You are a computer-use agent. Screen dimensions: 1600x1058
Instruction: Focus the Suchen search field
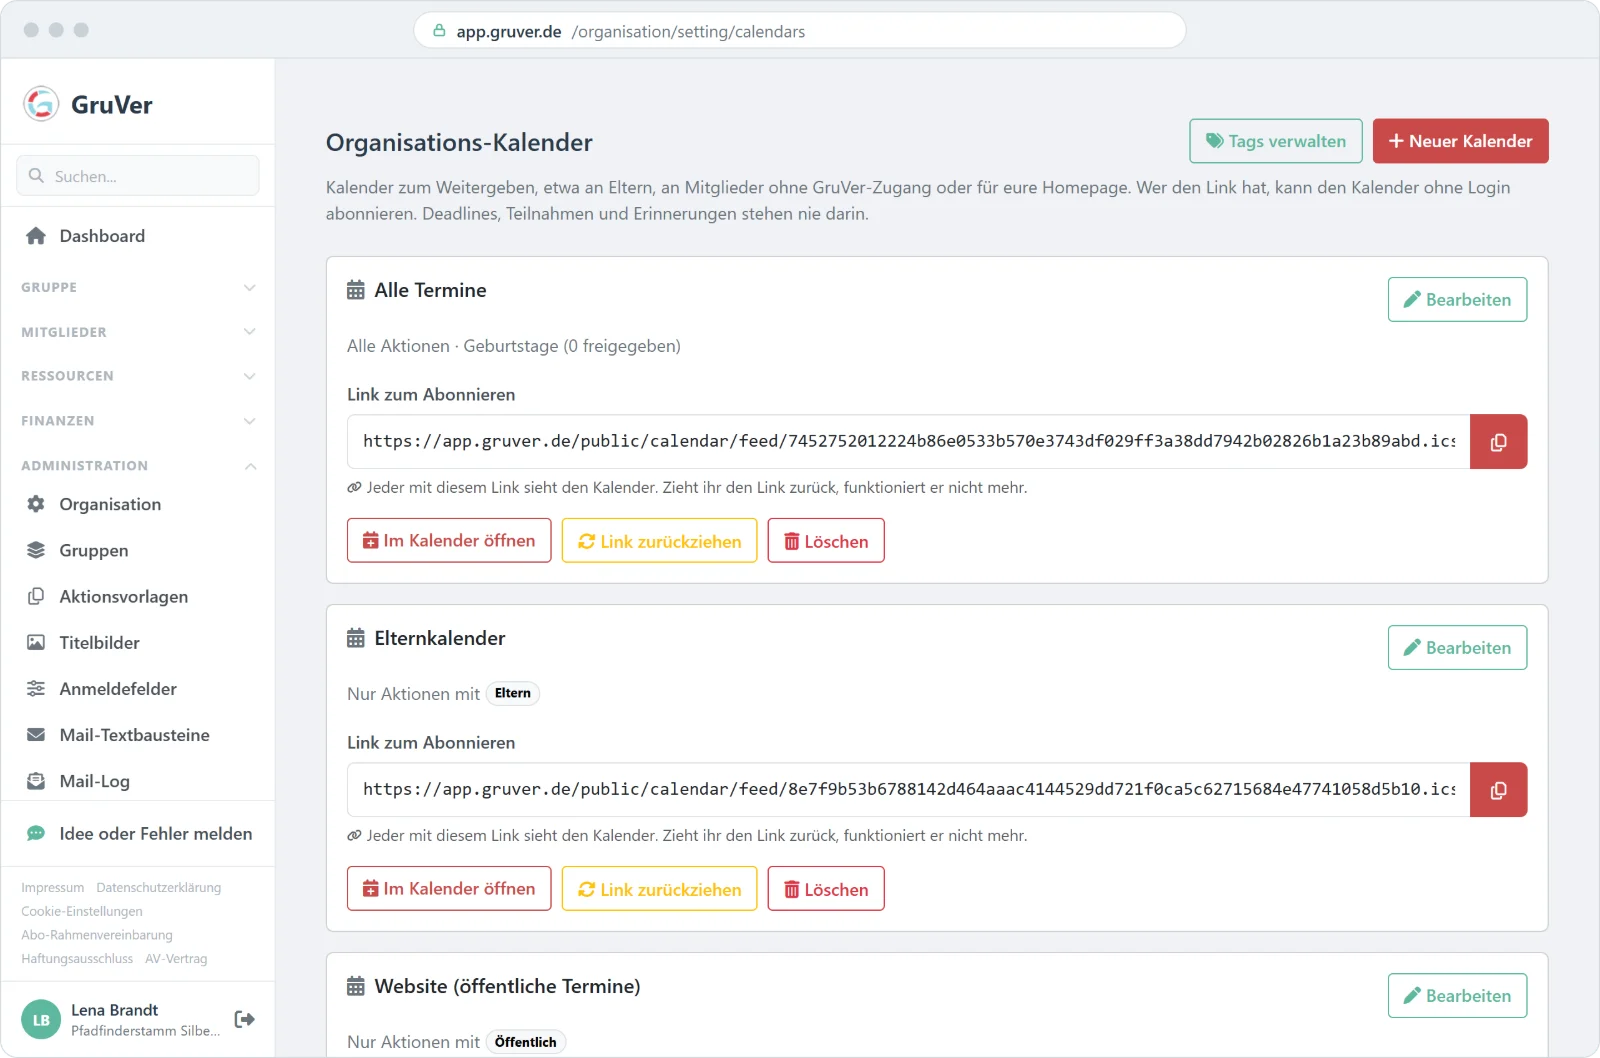click(138, 175)
